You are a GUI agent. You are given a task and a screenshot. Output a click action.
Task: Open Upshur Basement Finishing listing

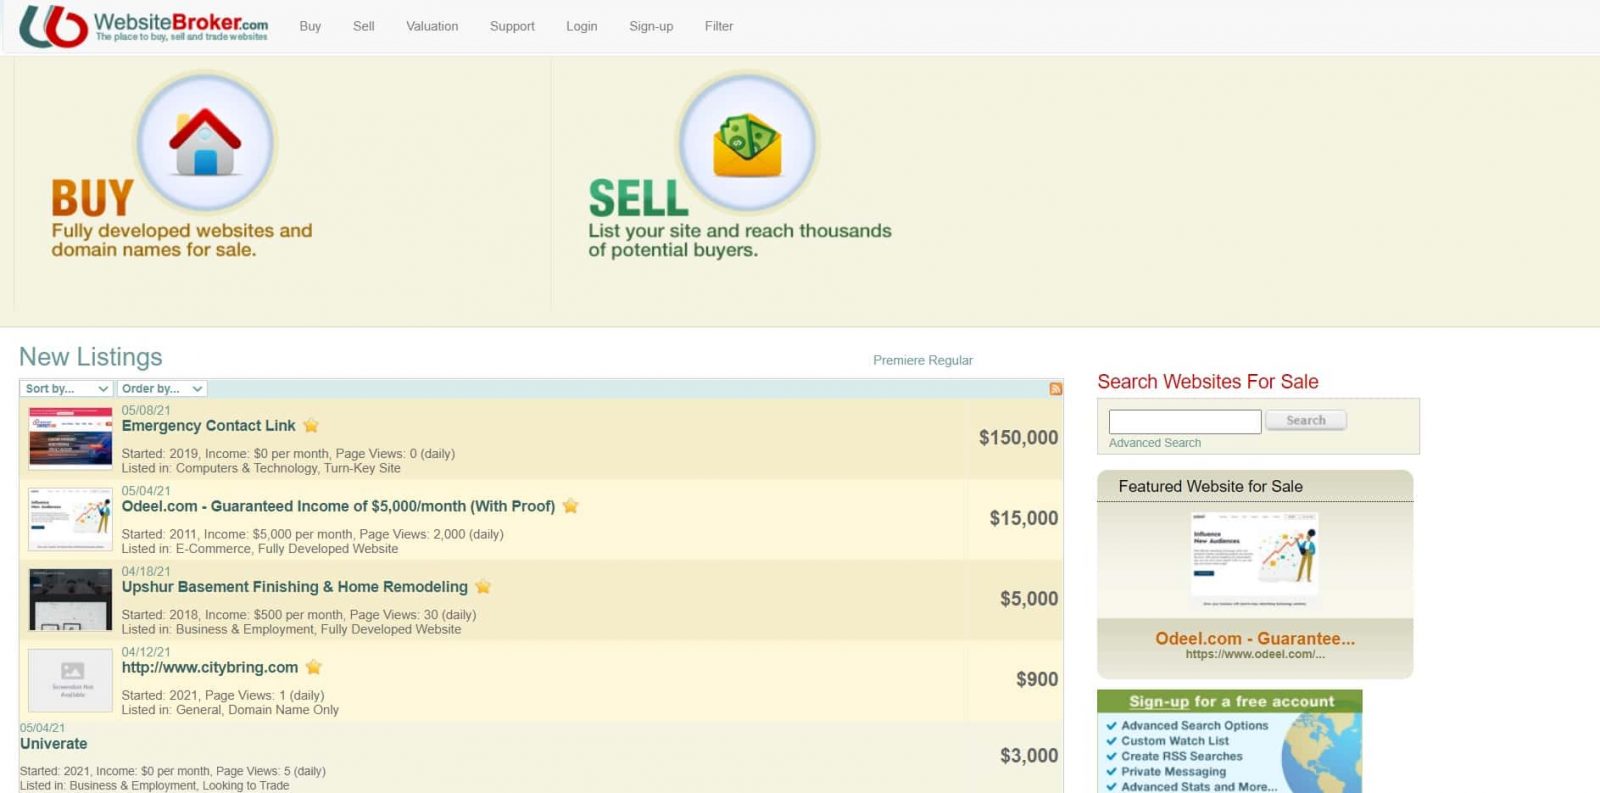pyautogui.click(x=295, y=587)
